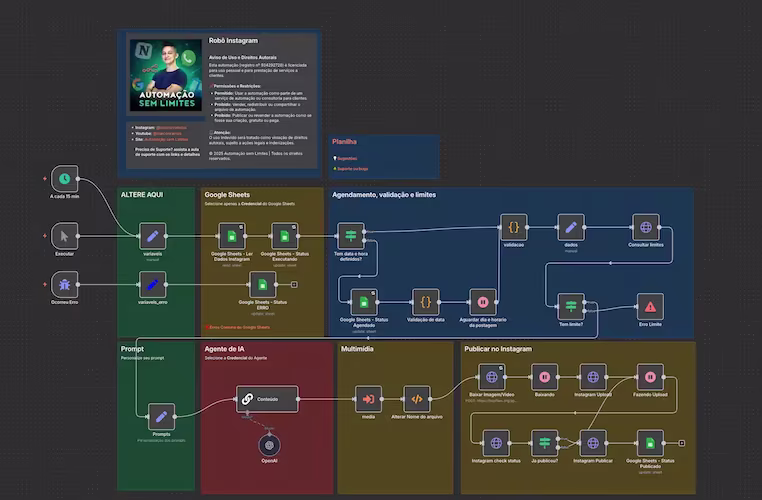Select the 'A cada 15 min' schedule trigger node

tap(64, 179)
